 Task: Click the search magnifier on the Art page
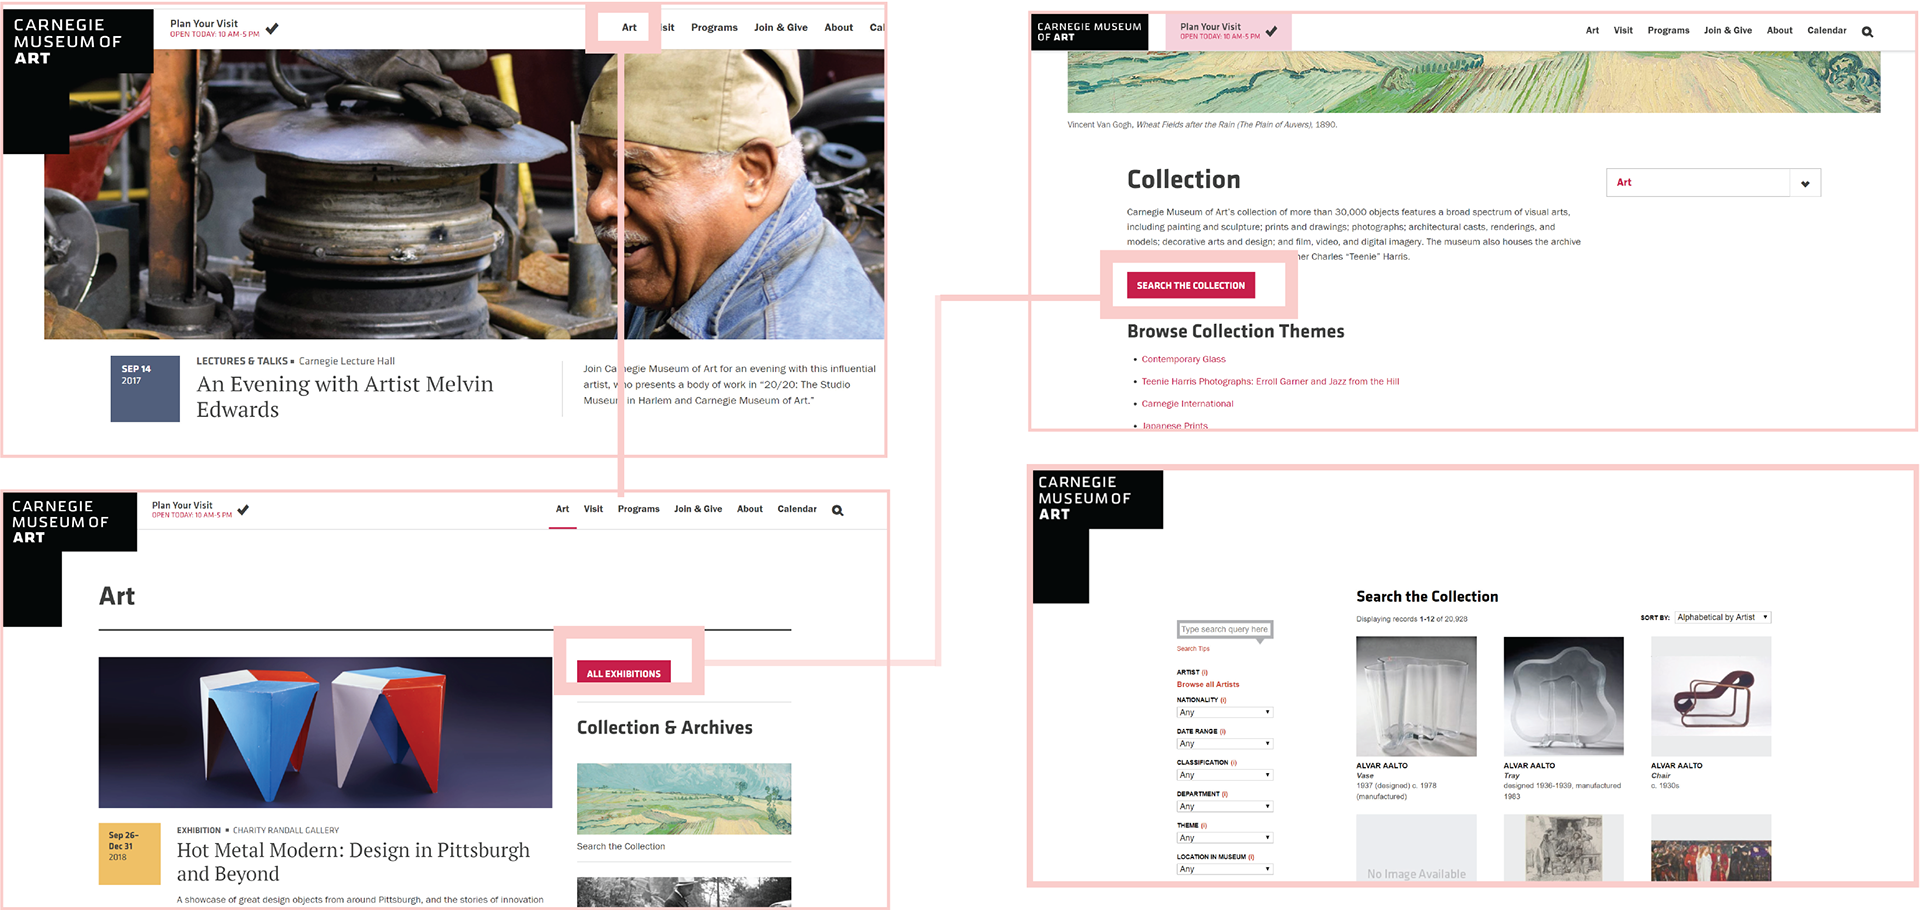click(838, 510)
